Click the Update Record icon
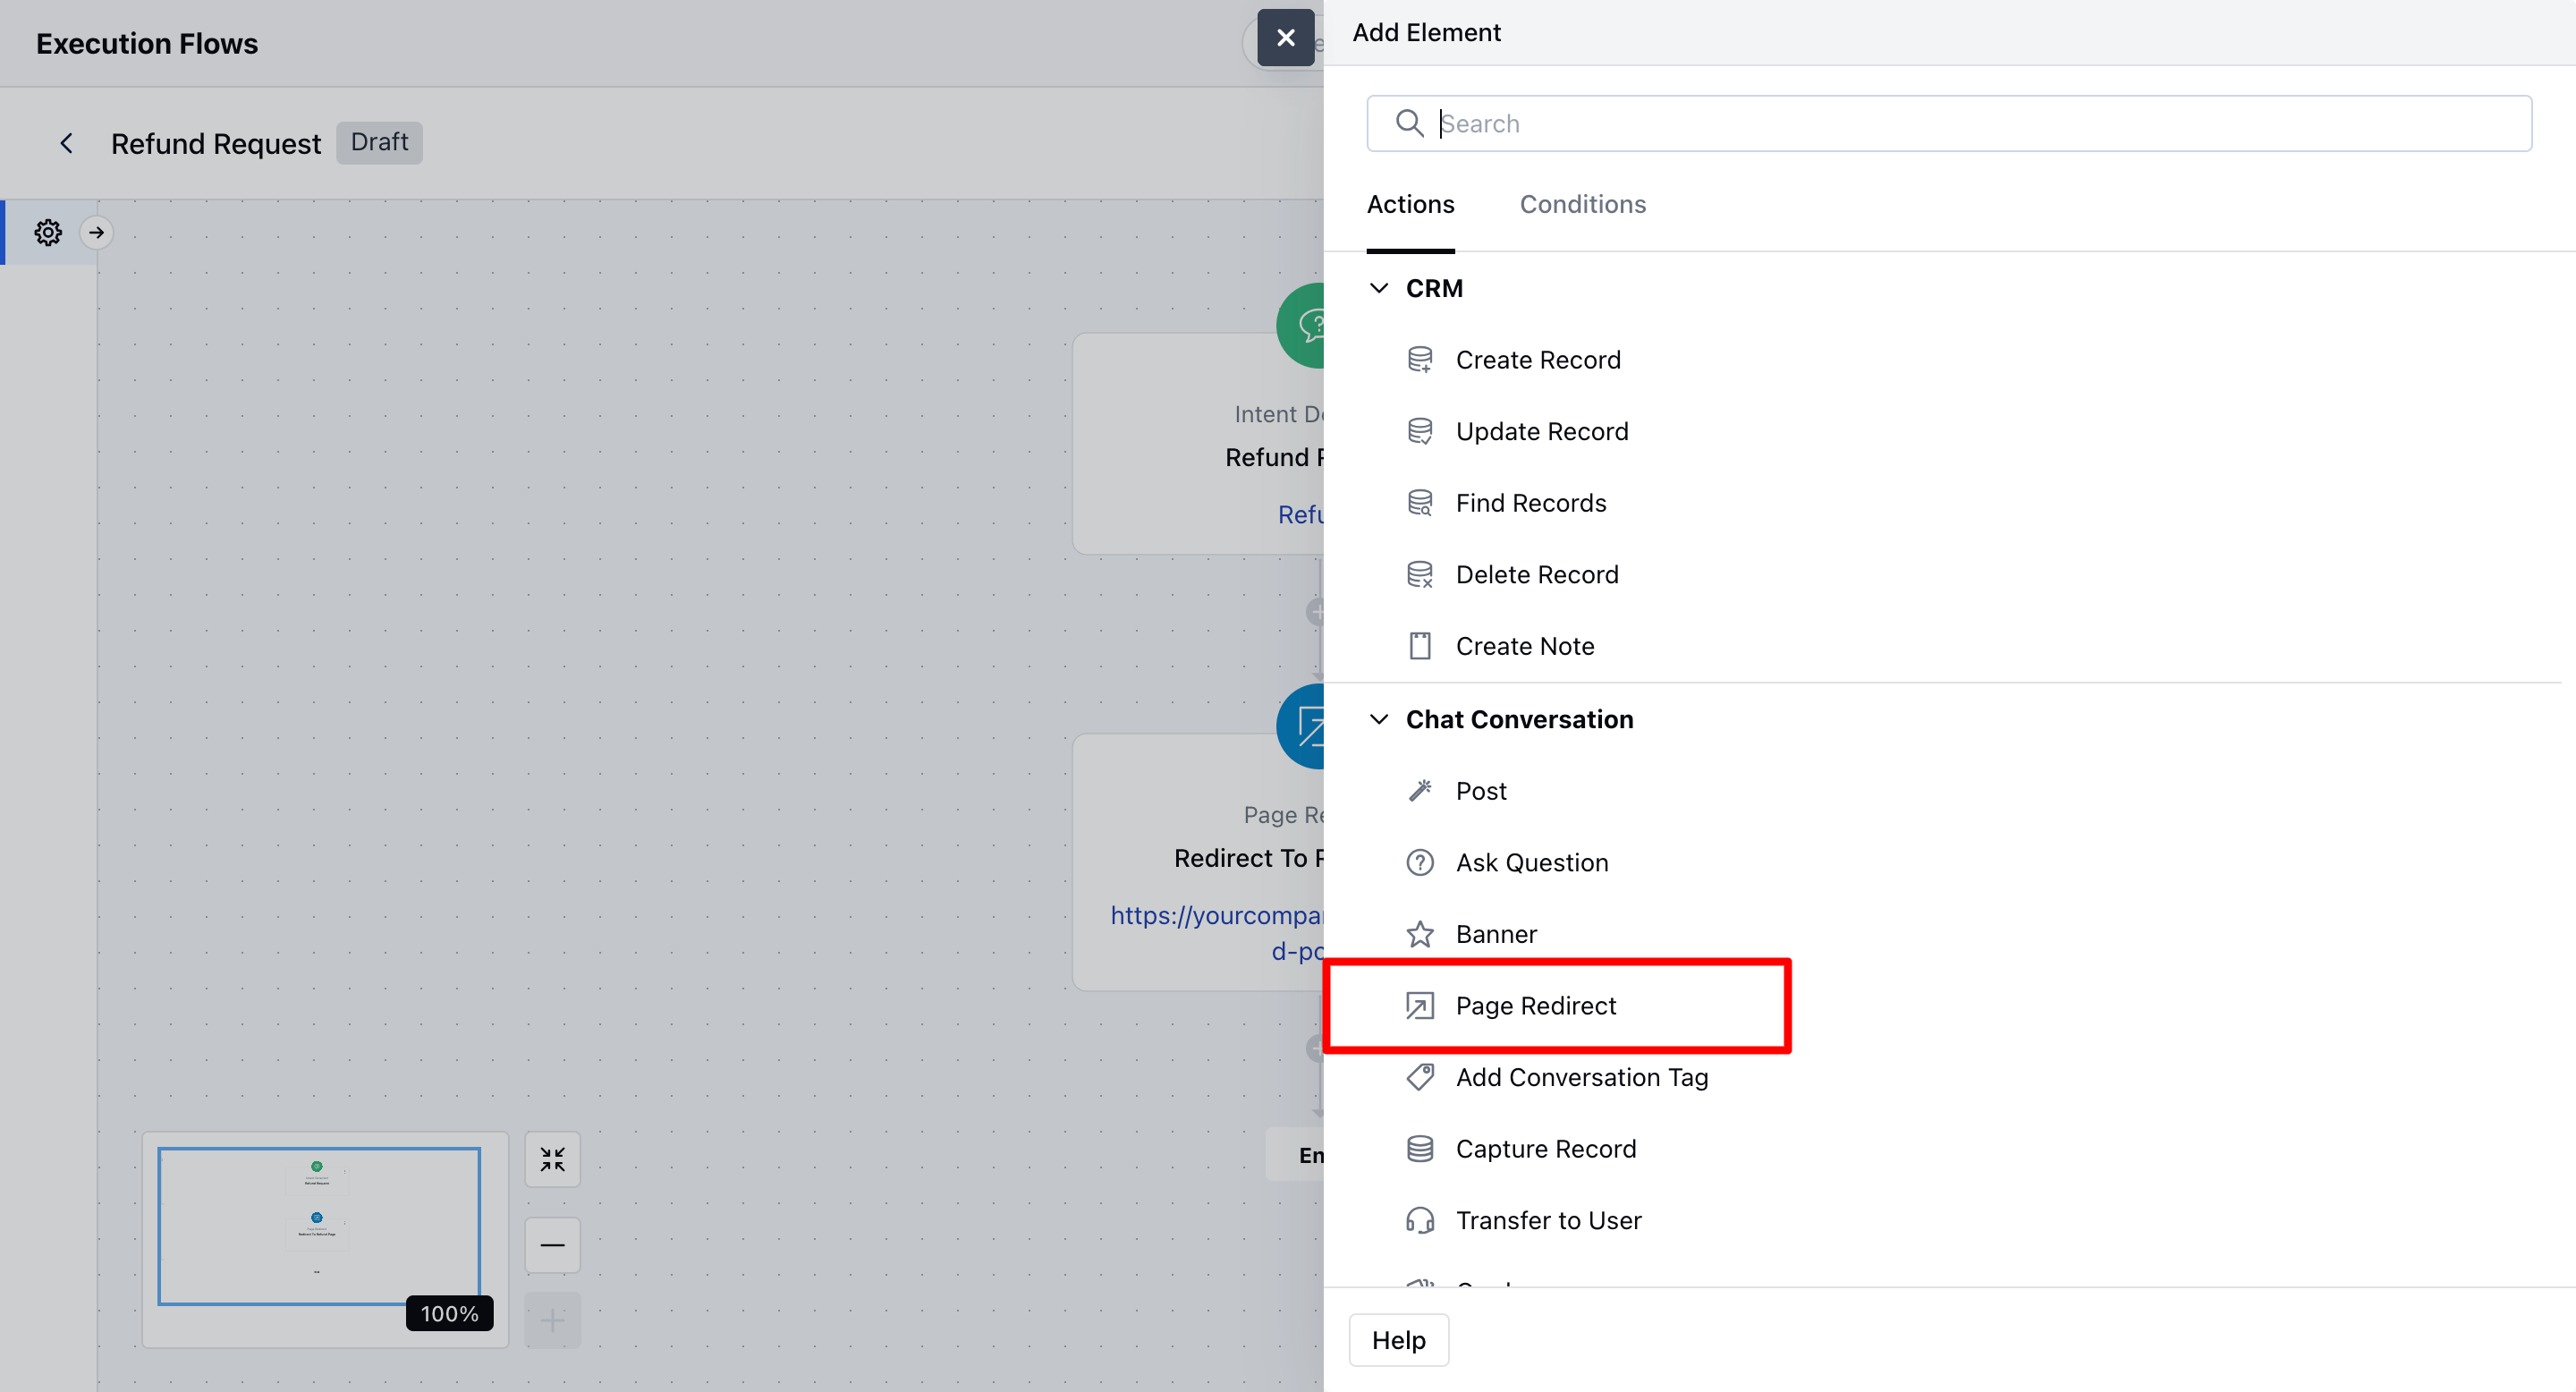Viewport: 2576px width, 1392px height. click(x=1419, y=431)
